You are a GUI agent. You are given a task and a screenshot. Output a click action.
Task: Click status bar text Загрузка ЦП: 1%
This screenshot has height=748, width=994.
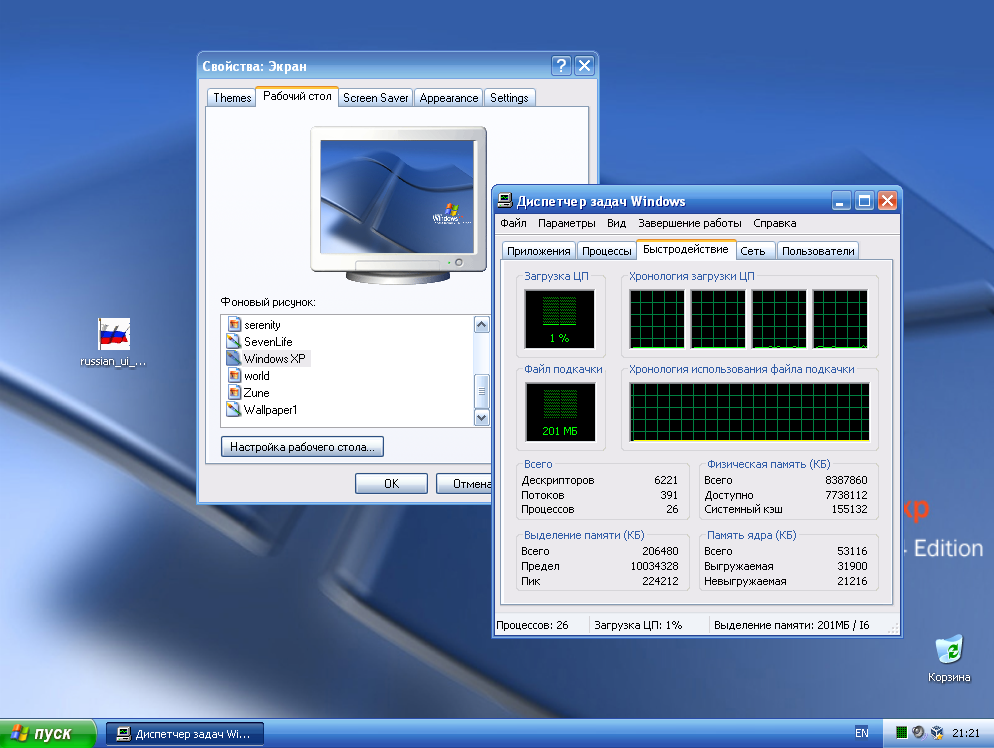pyautogui.click(x=638, y=625)
